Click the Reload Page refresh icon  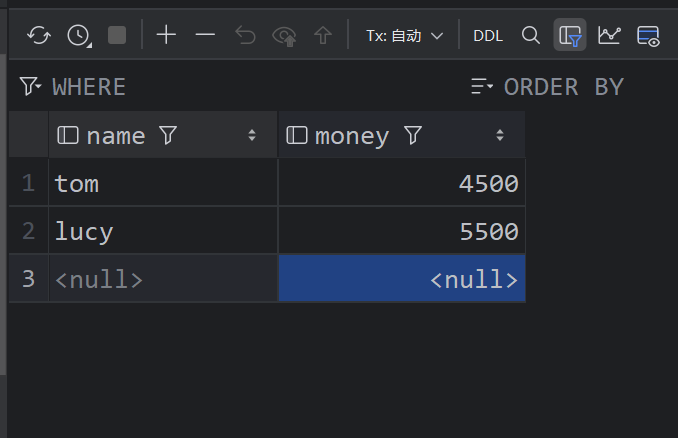pyautogui.click(x=39, y=35)
